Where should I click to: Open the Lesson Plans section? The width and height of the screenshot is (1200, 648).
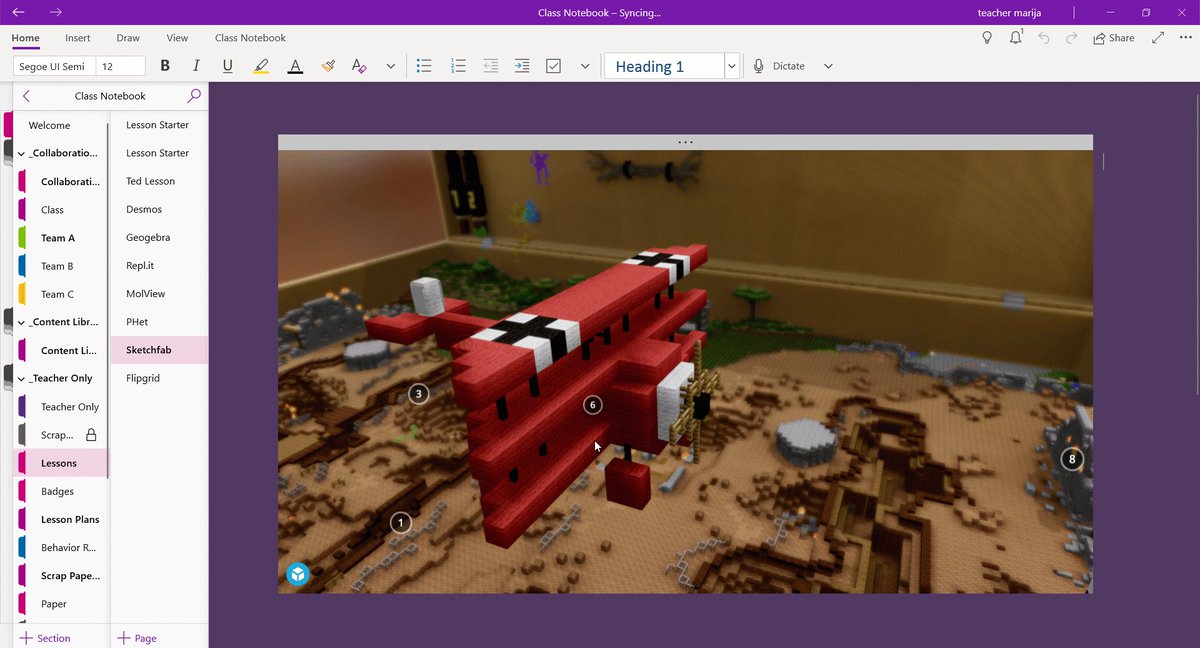coord(70,519)
